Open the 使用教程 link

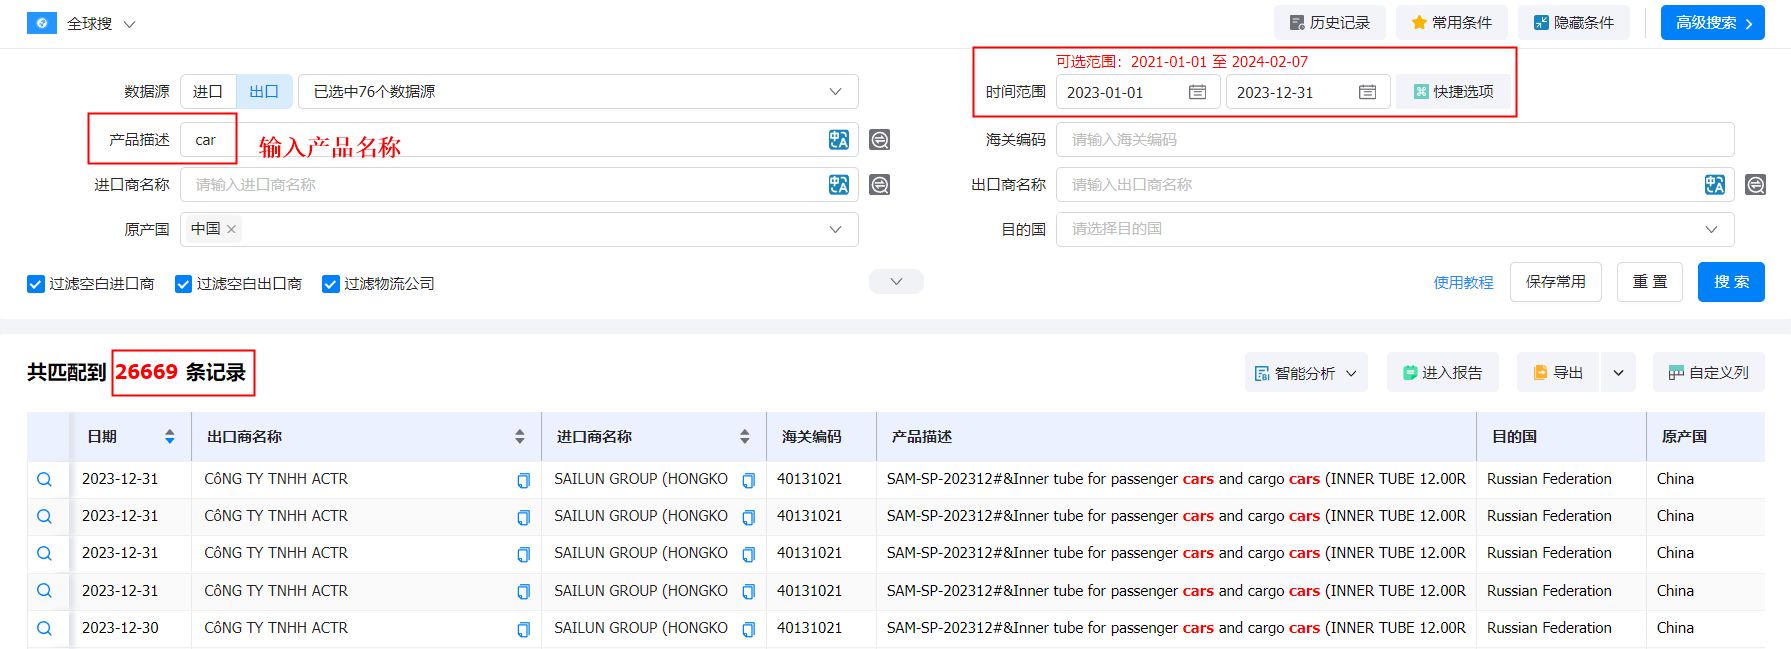(x=1462, y=283)
